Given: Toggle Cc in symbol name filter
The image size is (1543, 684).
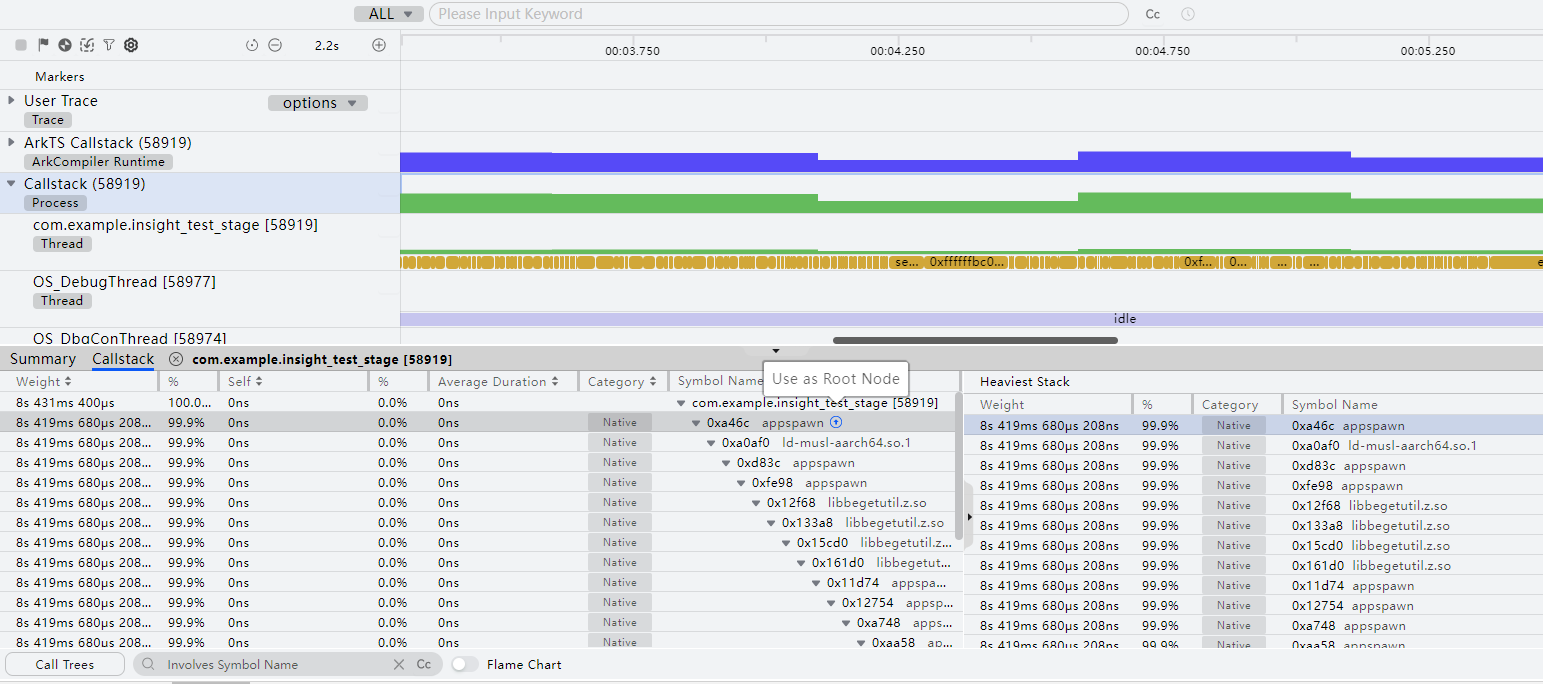Looking at the screenshot, I should [x=424, y=664].
